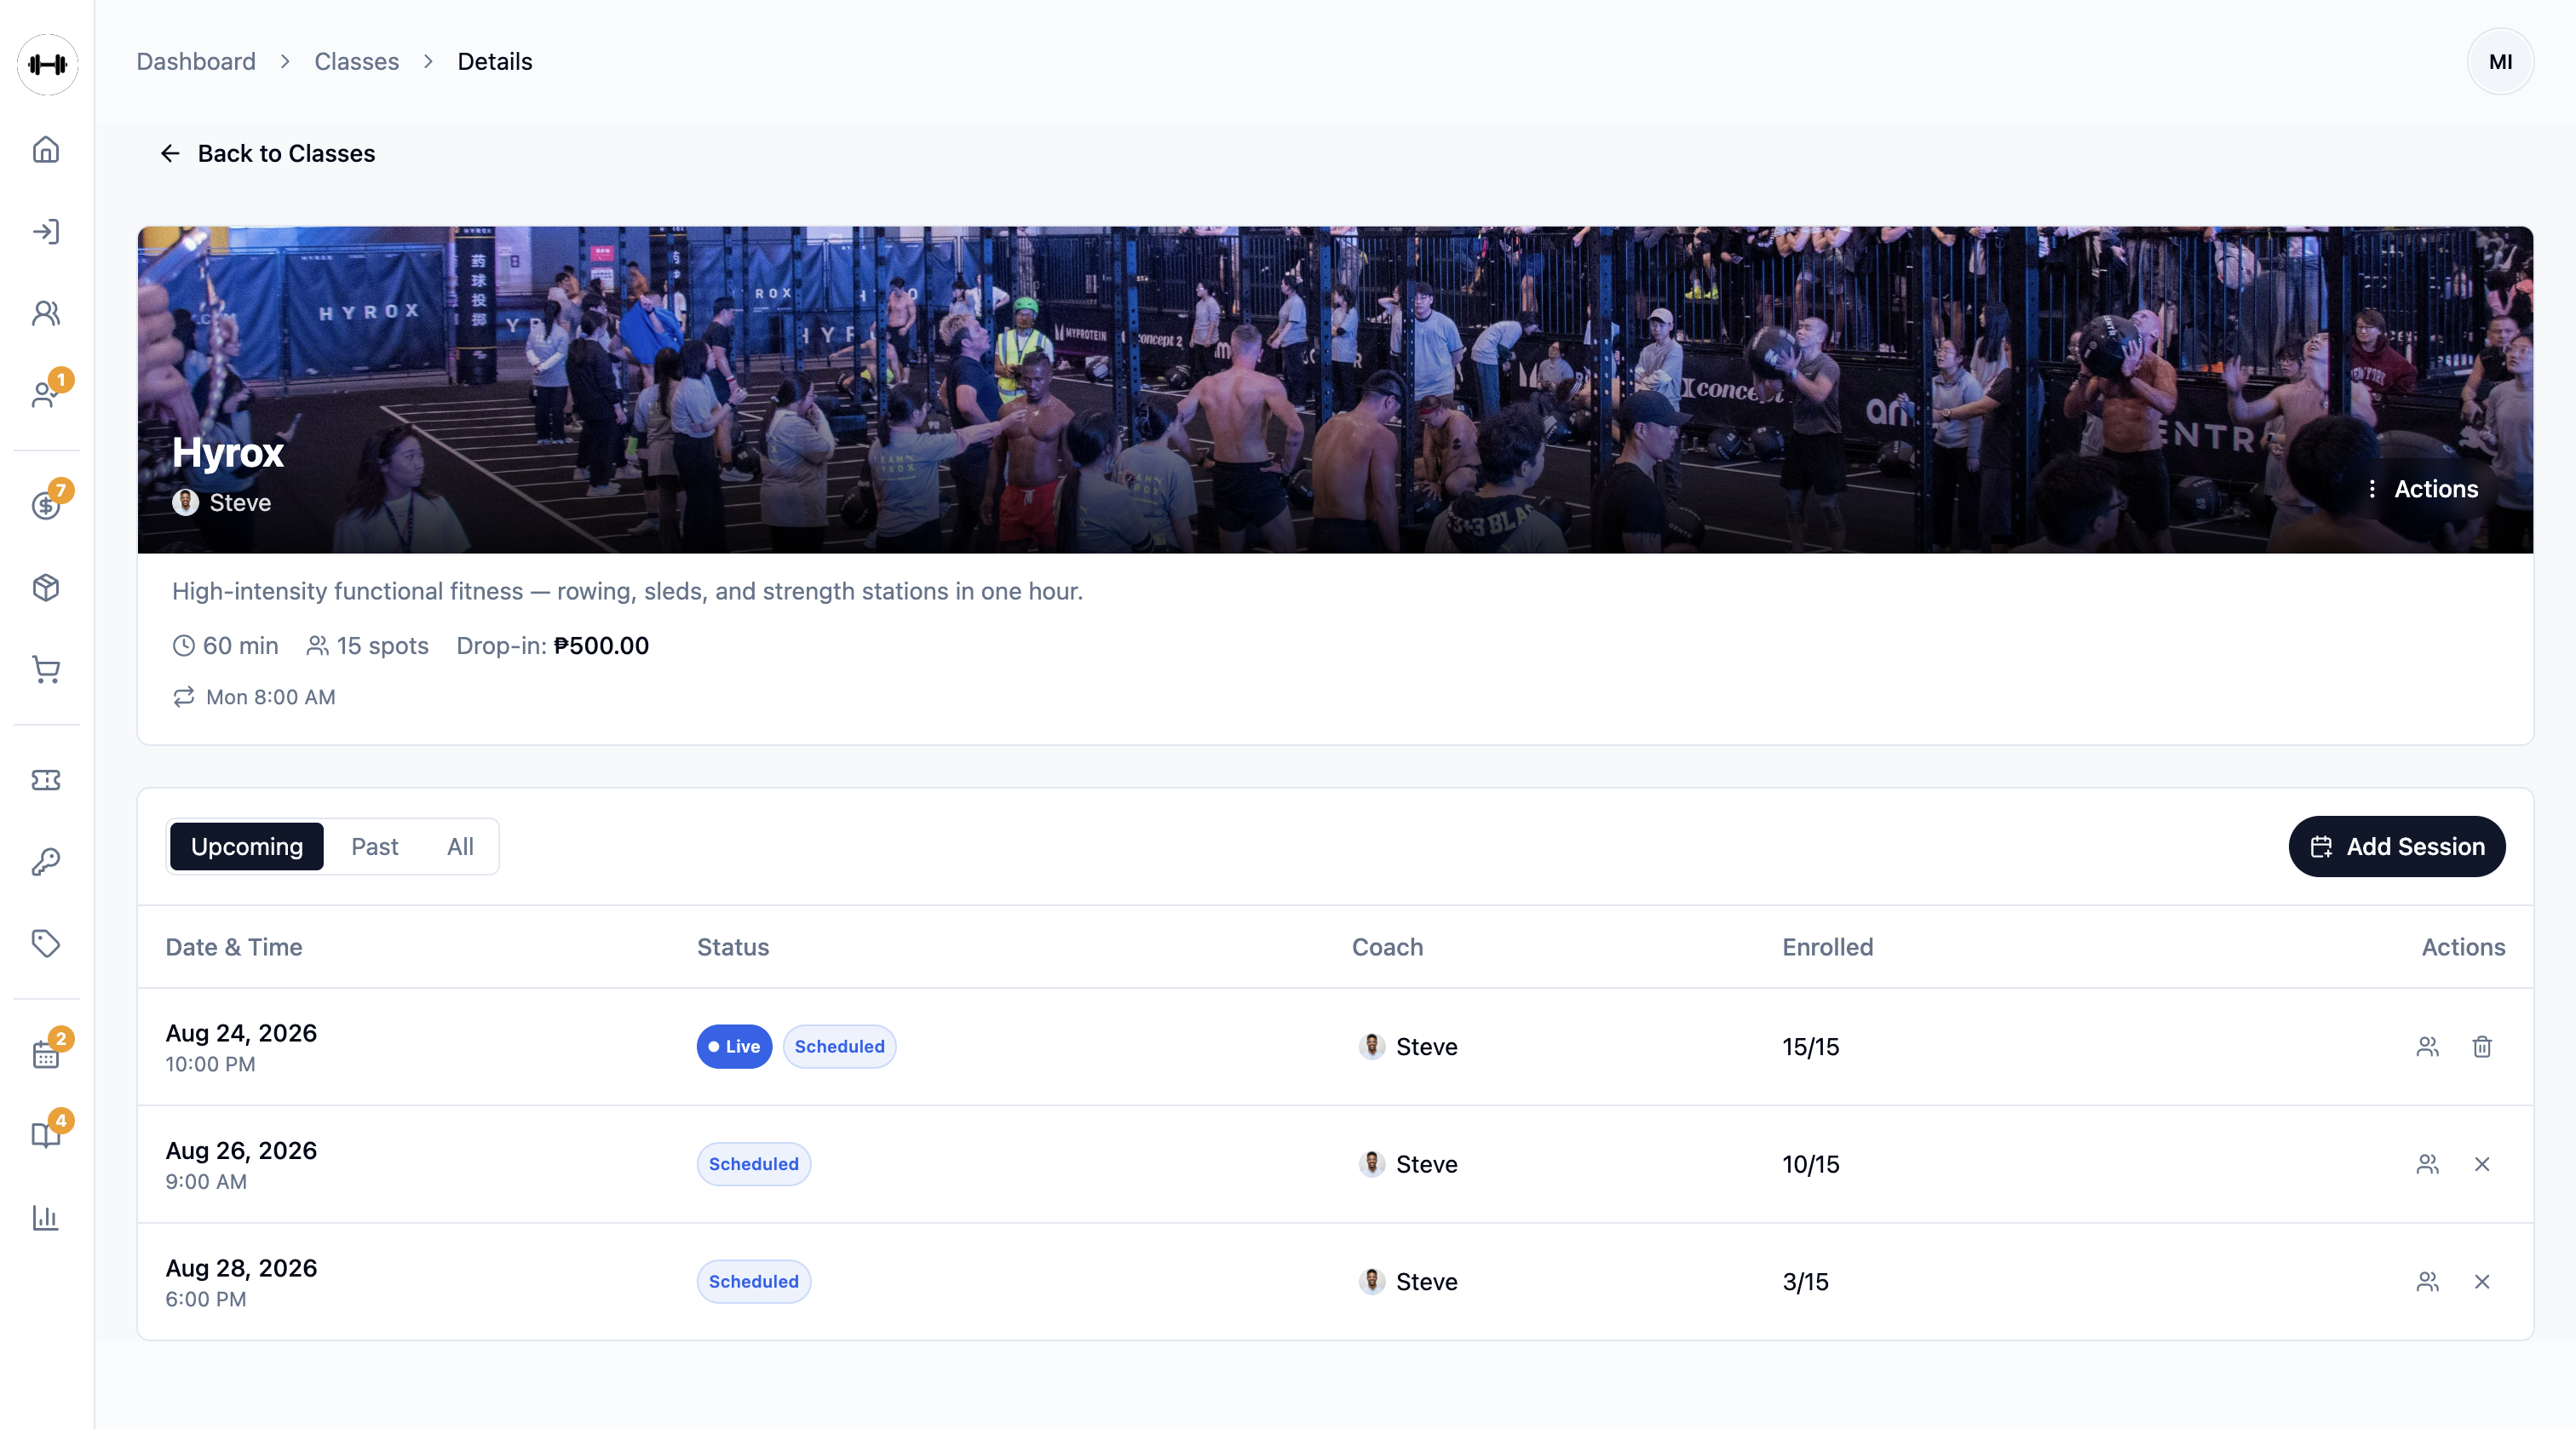2576x1429 pixels.
Task: Click the Aug 28, 2026 date
Action: (x=241, y=1268)
